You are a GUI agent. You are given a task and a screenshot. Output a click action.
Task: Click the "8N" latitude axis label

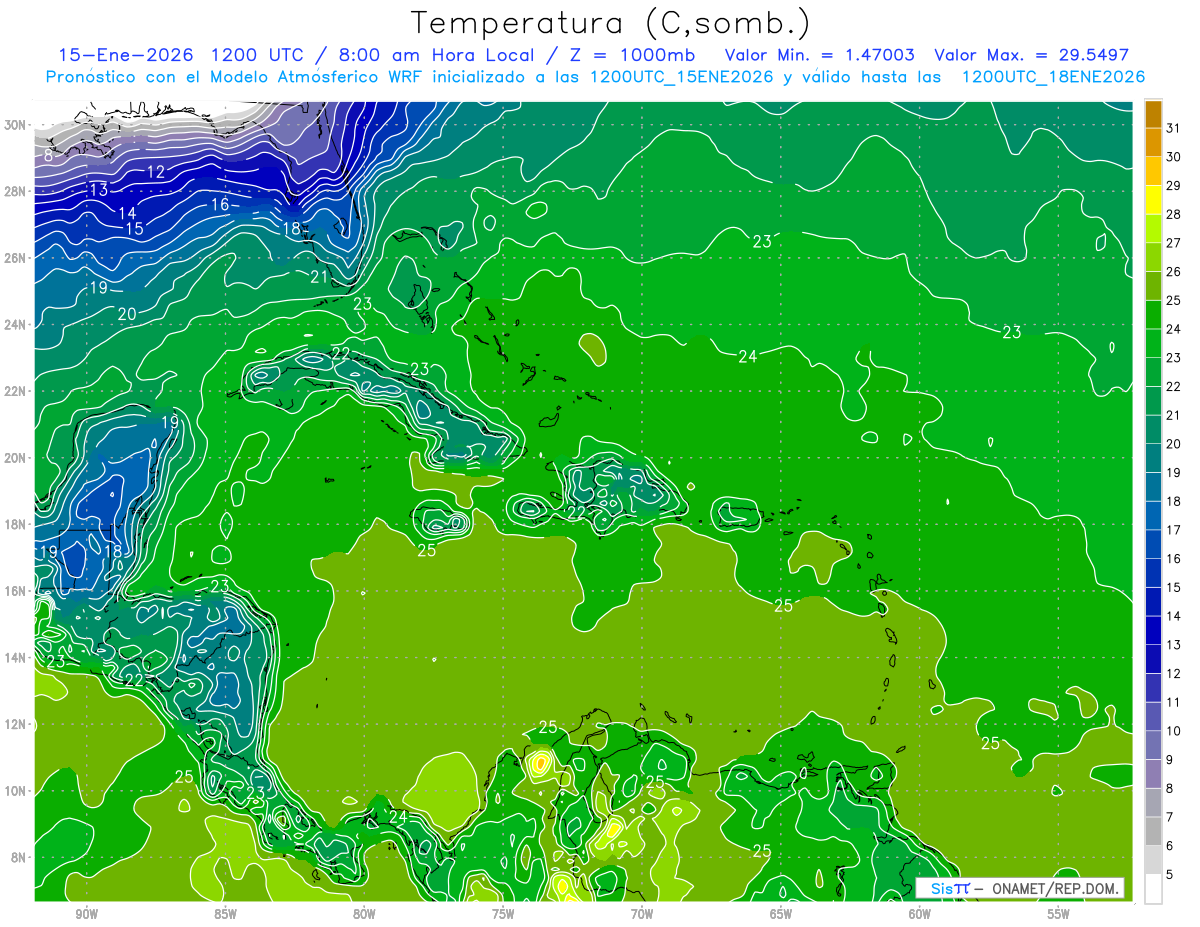pos(20,857)
